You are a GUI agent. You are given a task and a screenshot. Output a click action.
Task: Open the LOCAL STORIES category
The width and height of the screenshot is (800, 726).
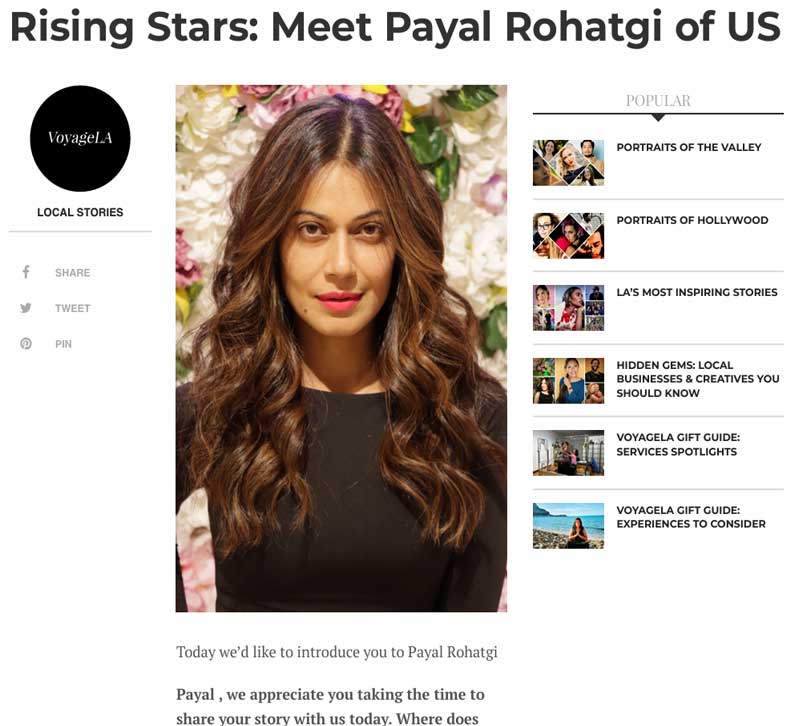pyautogui.click(x=80, y=212)
